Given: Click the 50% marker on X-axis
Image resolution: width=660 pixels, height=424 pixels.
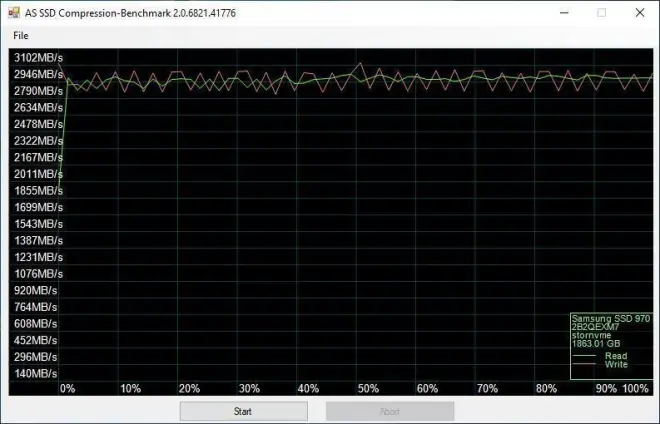Looking at the screenshot, I should tap(367, 389).
